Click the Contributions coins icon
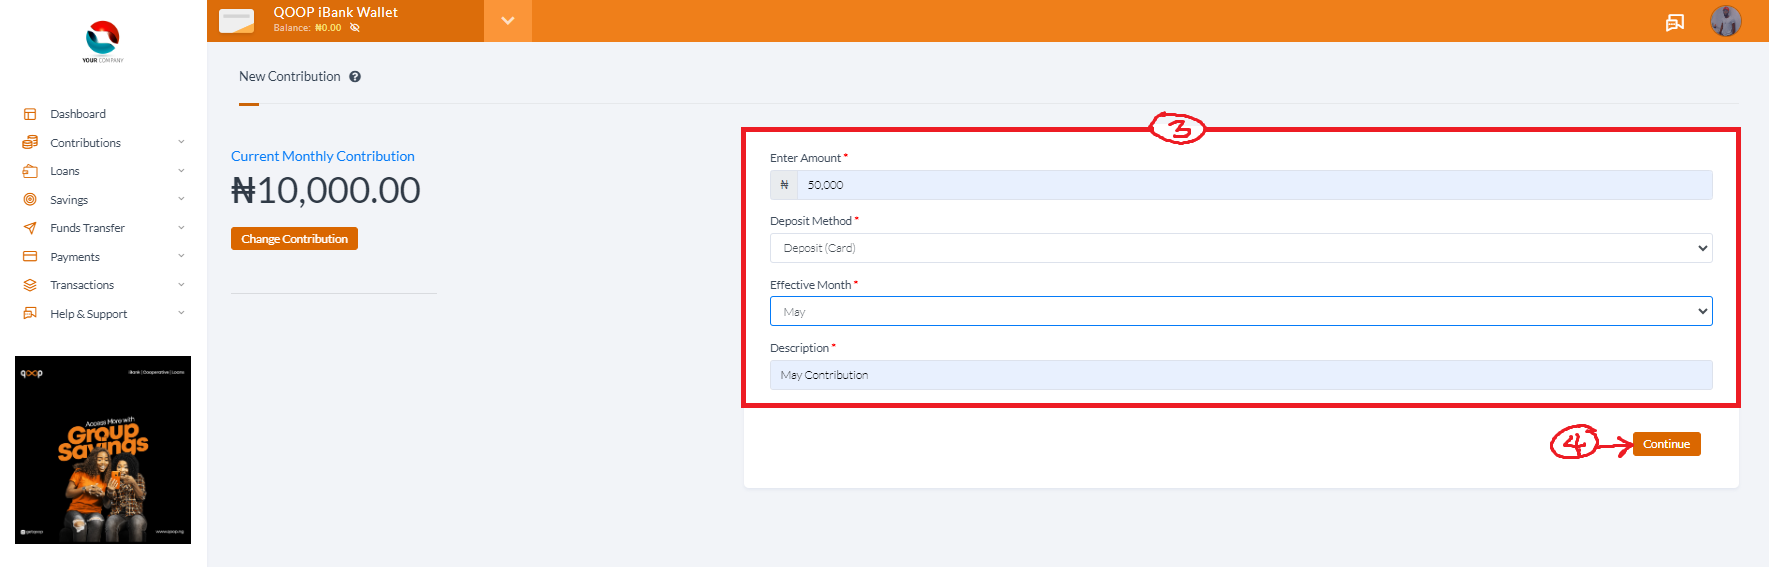Viewport: 1769px width, 567px height. tap(30, 143)
